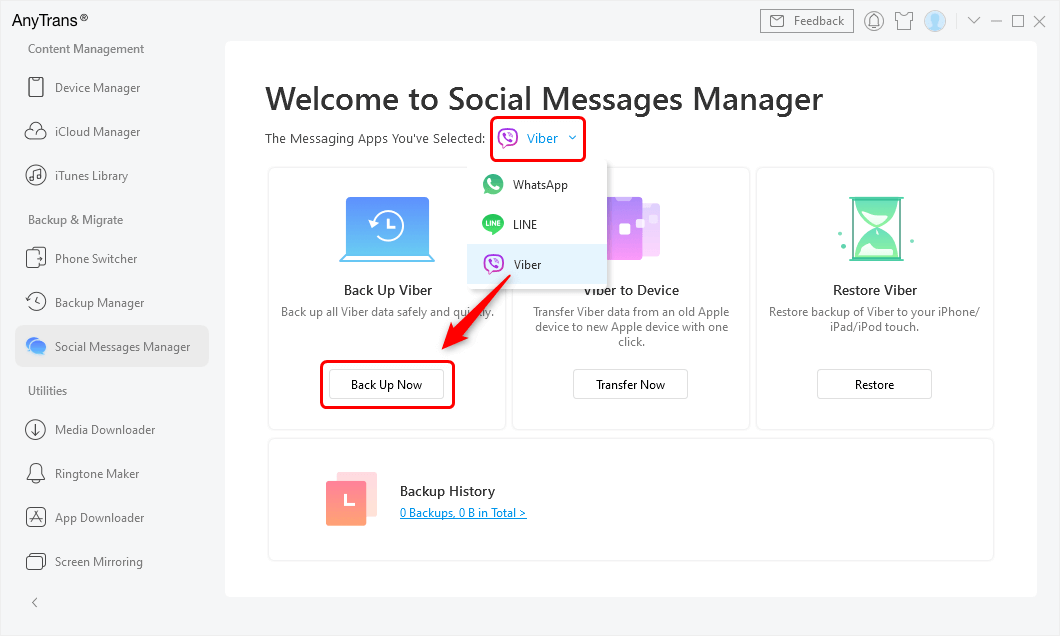The width and height of the screenshot is (1060, 636).
Task: Open Media Downloader utility
Action: (112, 430)
